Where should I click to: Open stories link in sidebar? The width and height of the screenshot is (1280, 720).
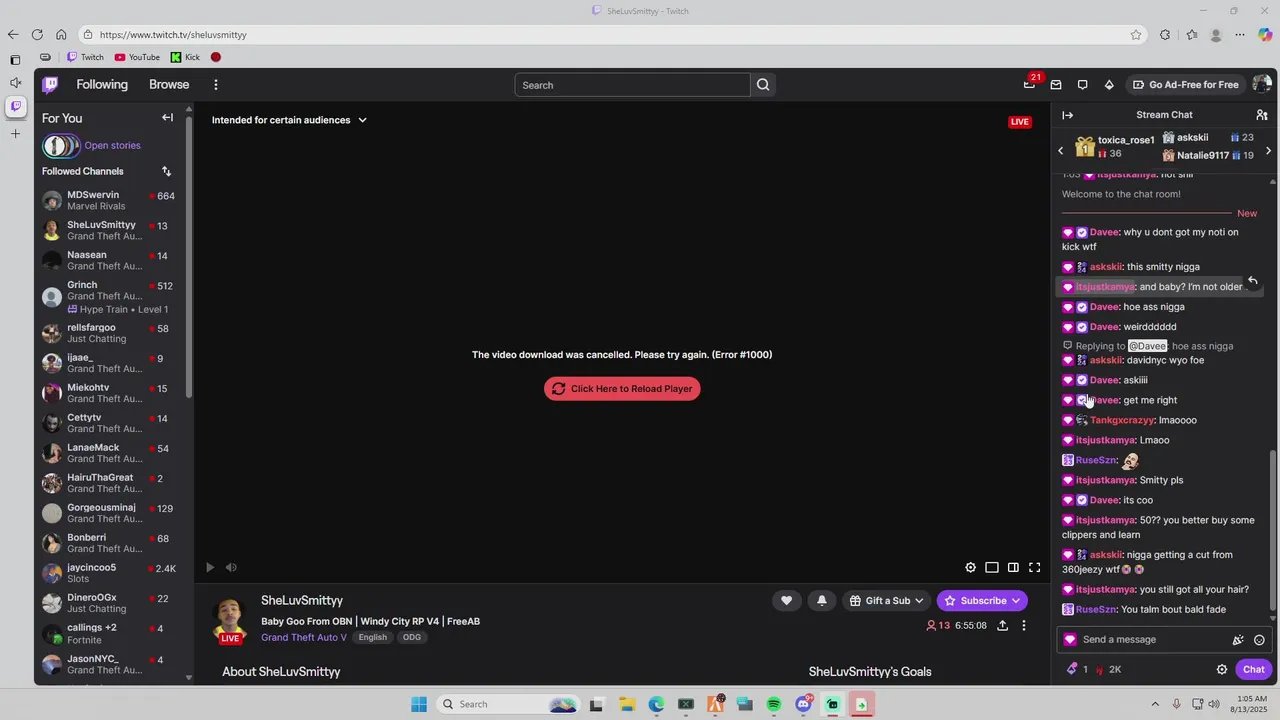[112, 146]
